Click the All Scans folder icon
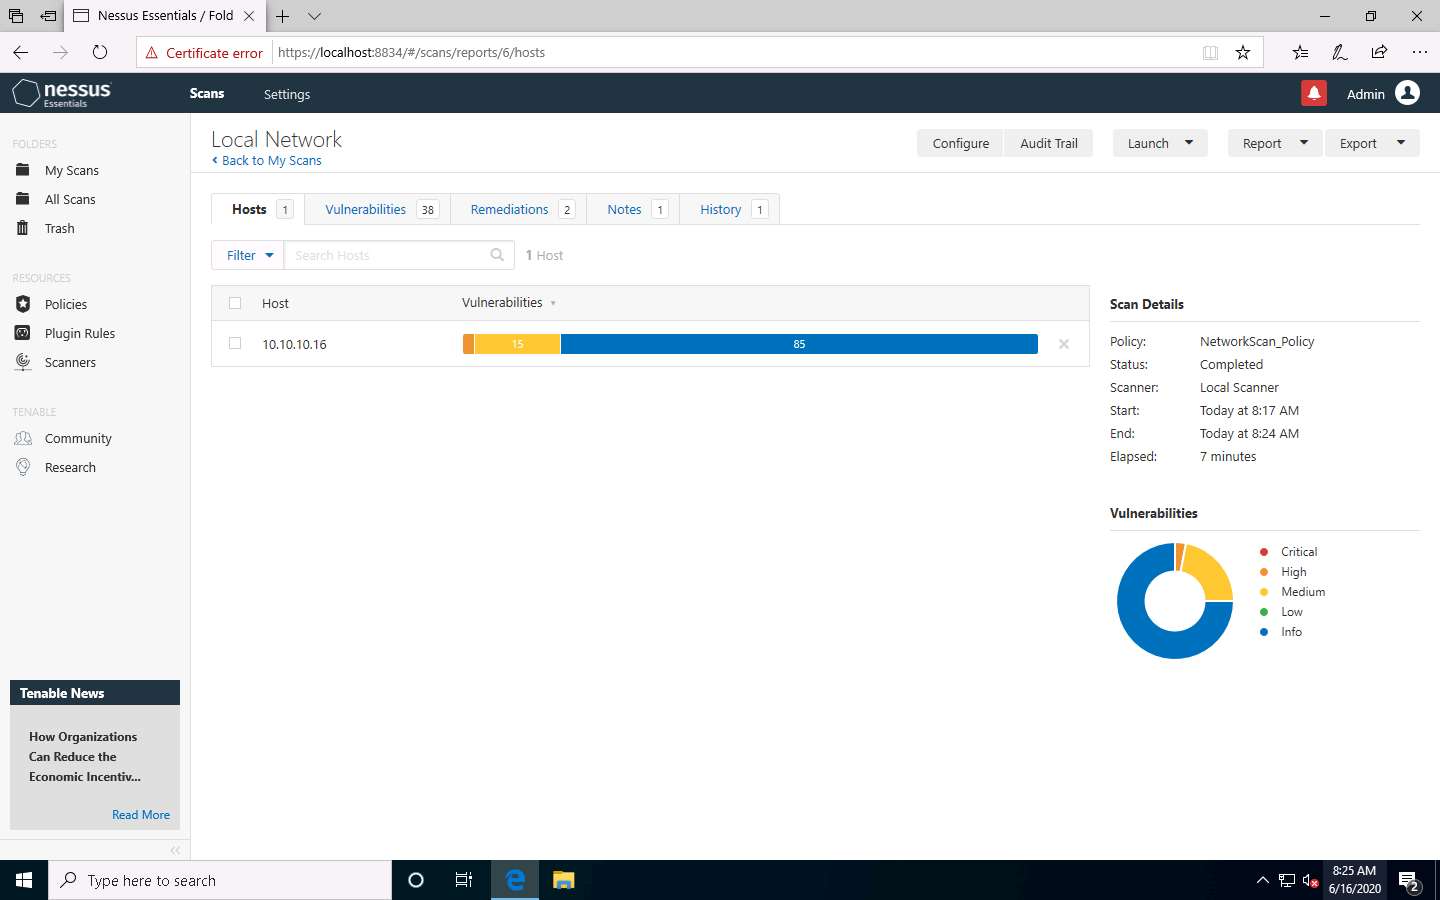The image size is (1440, 900). (23, 199)
